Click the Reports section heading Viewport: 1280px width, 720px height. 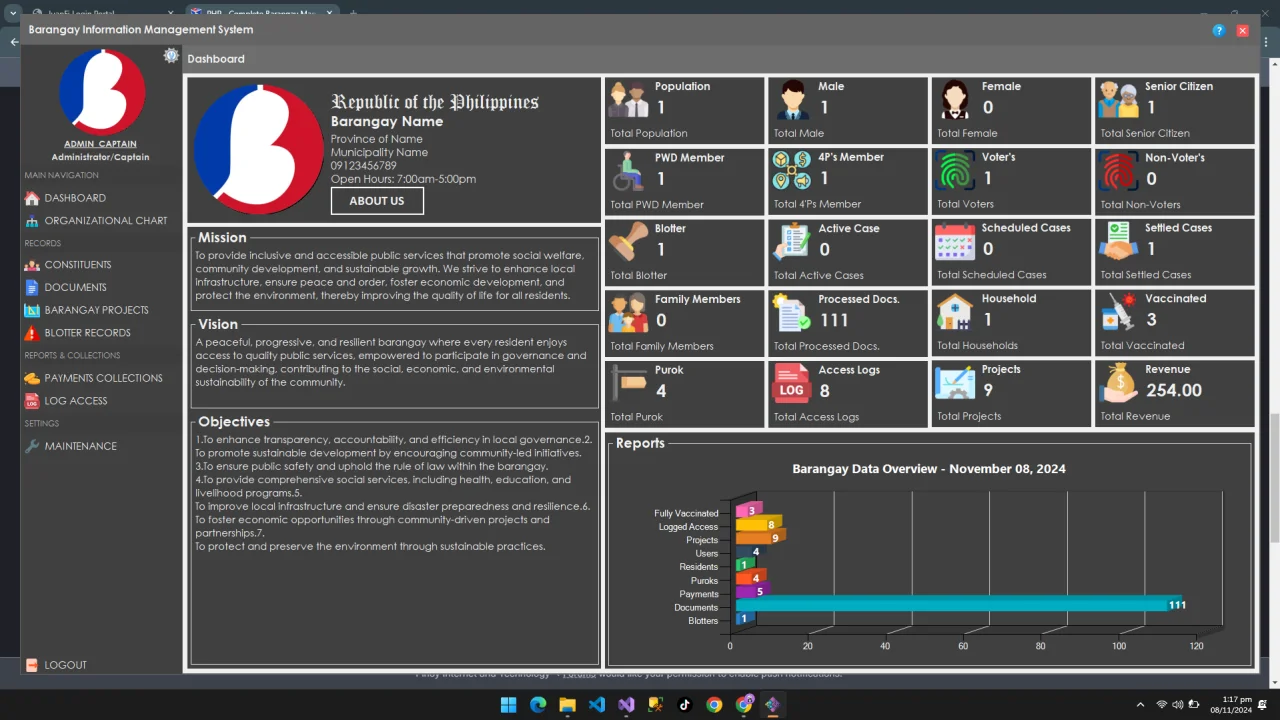(x=640, y=443)
